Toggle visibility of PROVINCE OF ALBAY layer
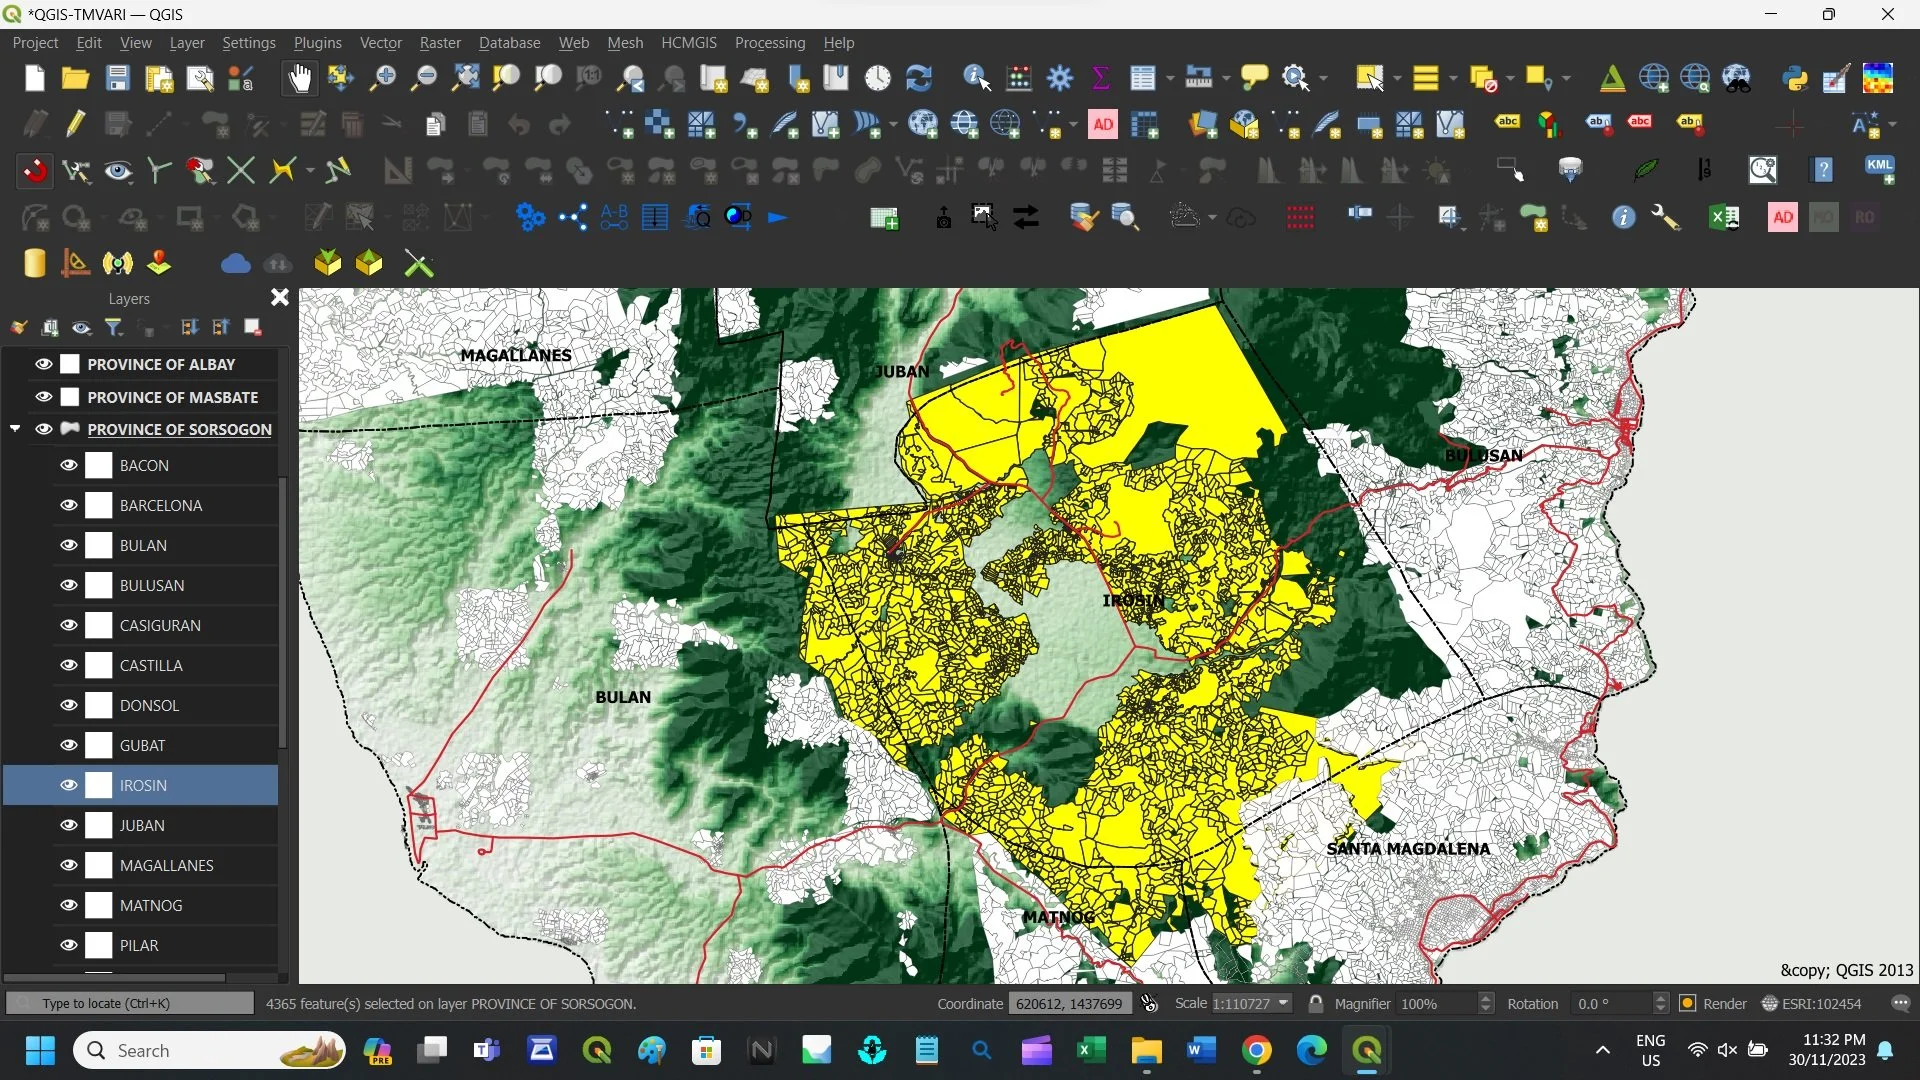 pos(43,364)
